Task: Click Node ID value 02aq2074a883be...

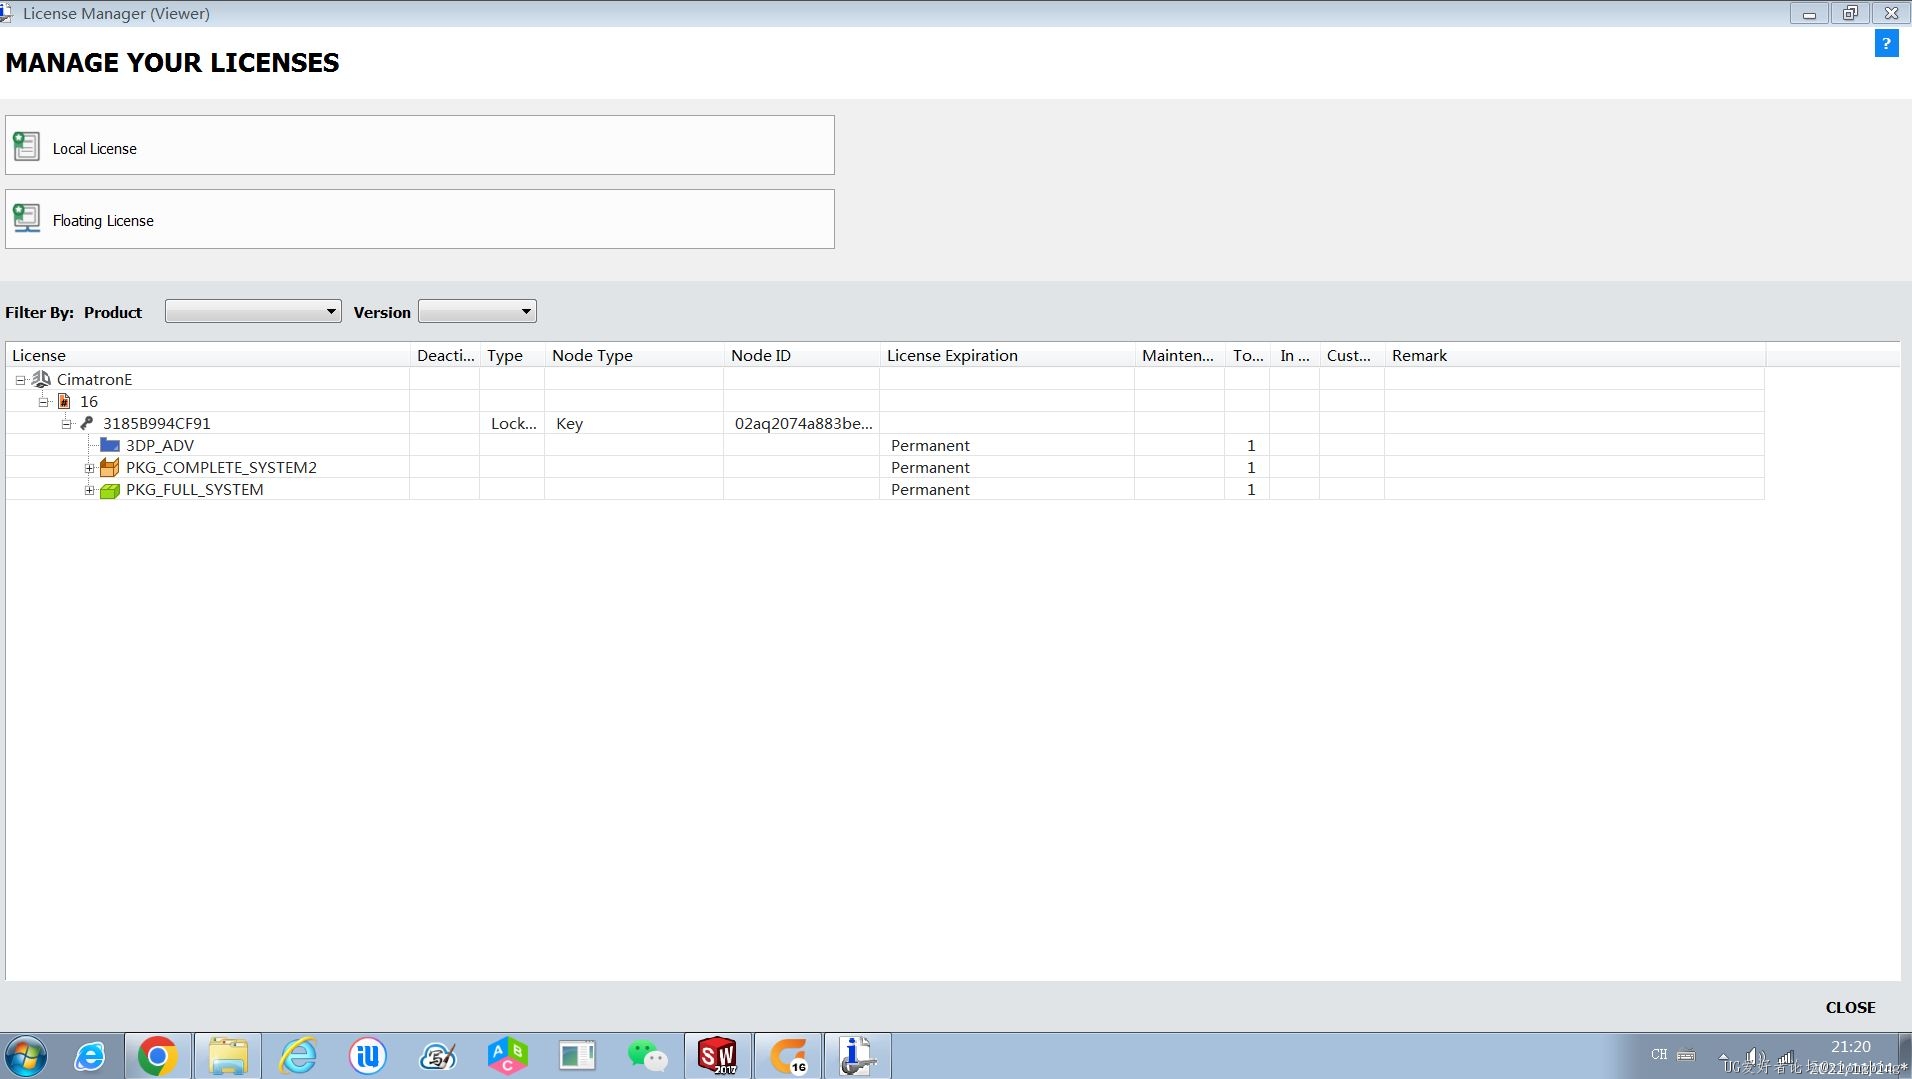Action: coord(803,423)
